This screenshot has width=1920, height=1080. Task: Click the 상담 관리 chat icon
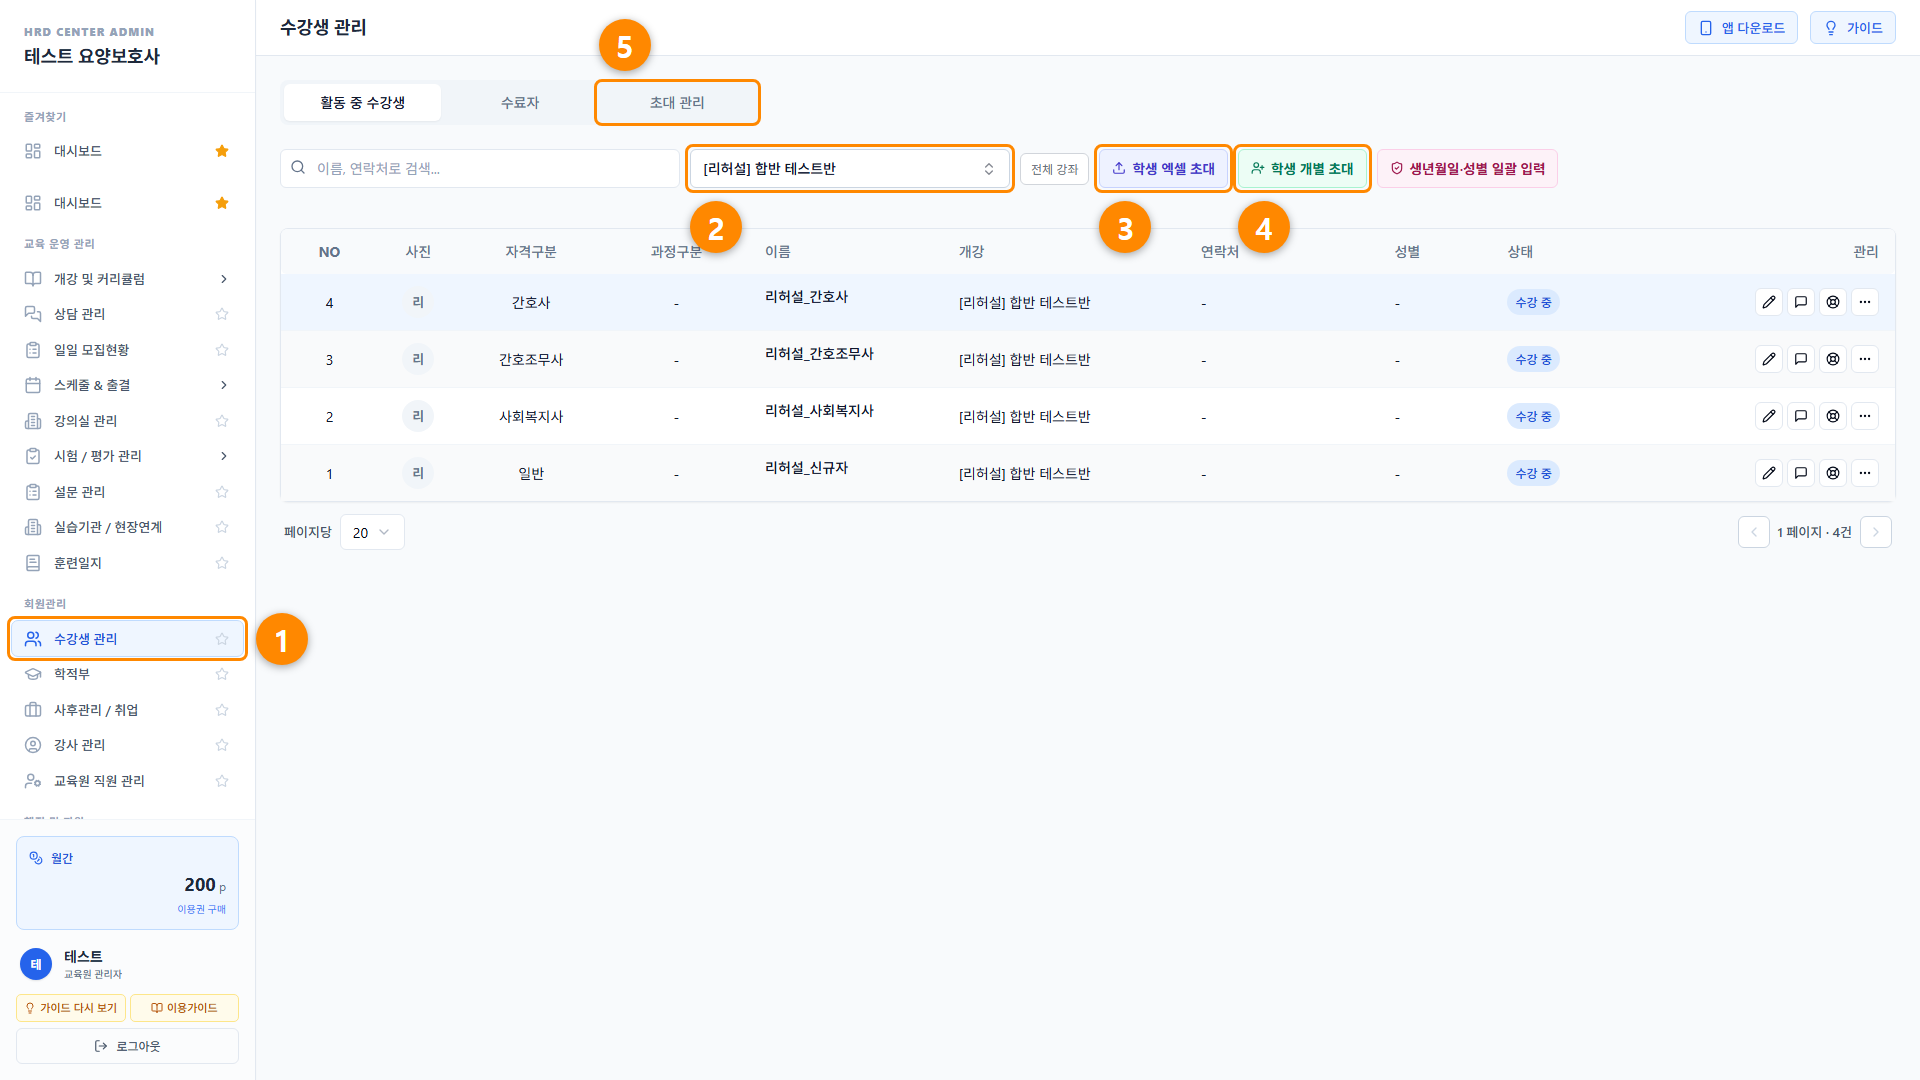[x=33, y=314]
